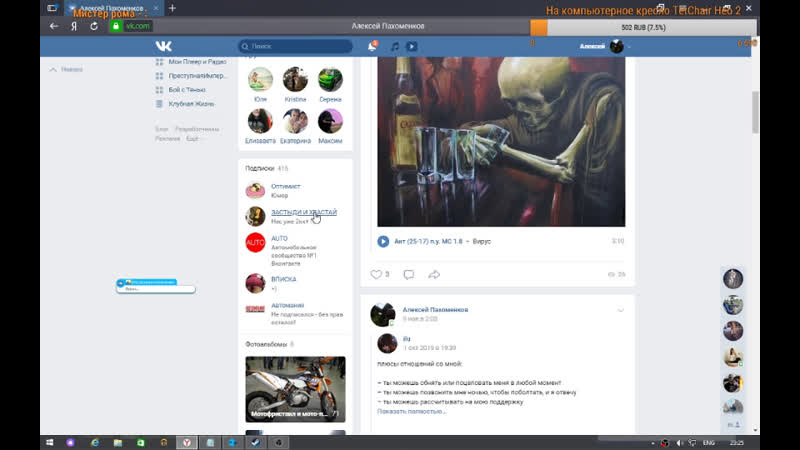Image resolution: width=800 pixels, height=450 pixels.
Task: Click the 502 RUB donation progress bar
Action: click(643, 28)
